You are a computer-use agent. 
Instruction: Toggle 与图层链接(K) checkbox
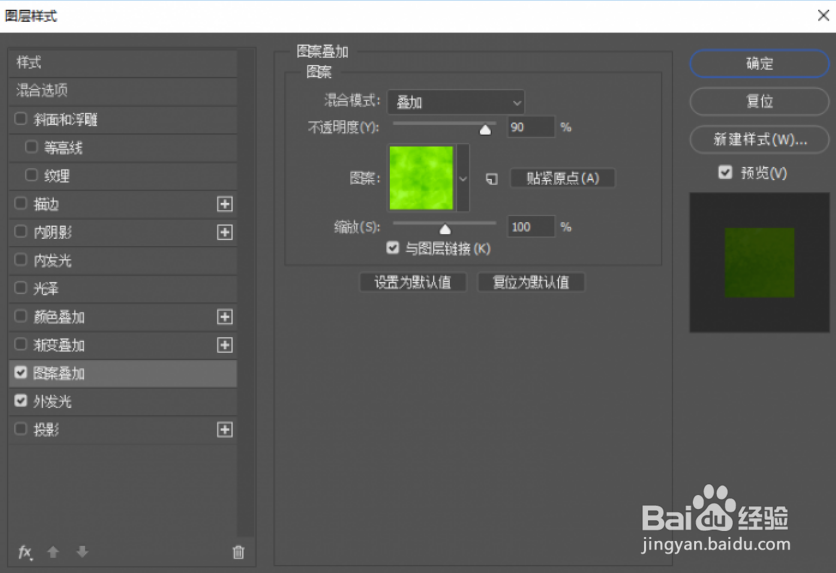click(393, 248)
